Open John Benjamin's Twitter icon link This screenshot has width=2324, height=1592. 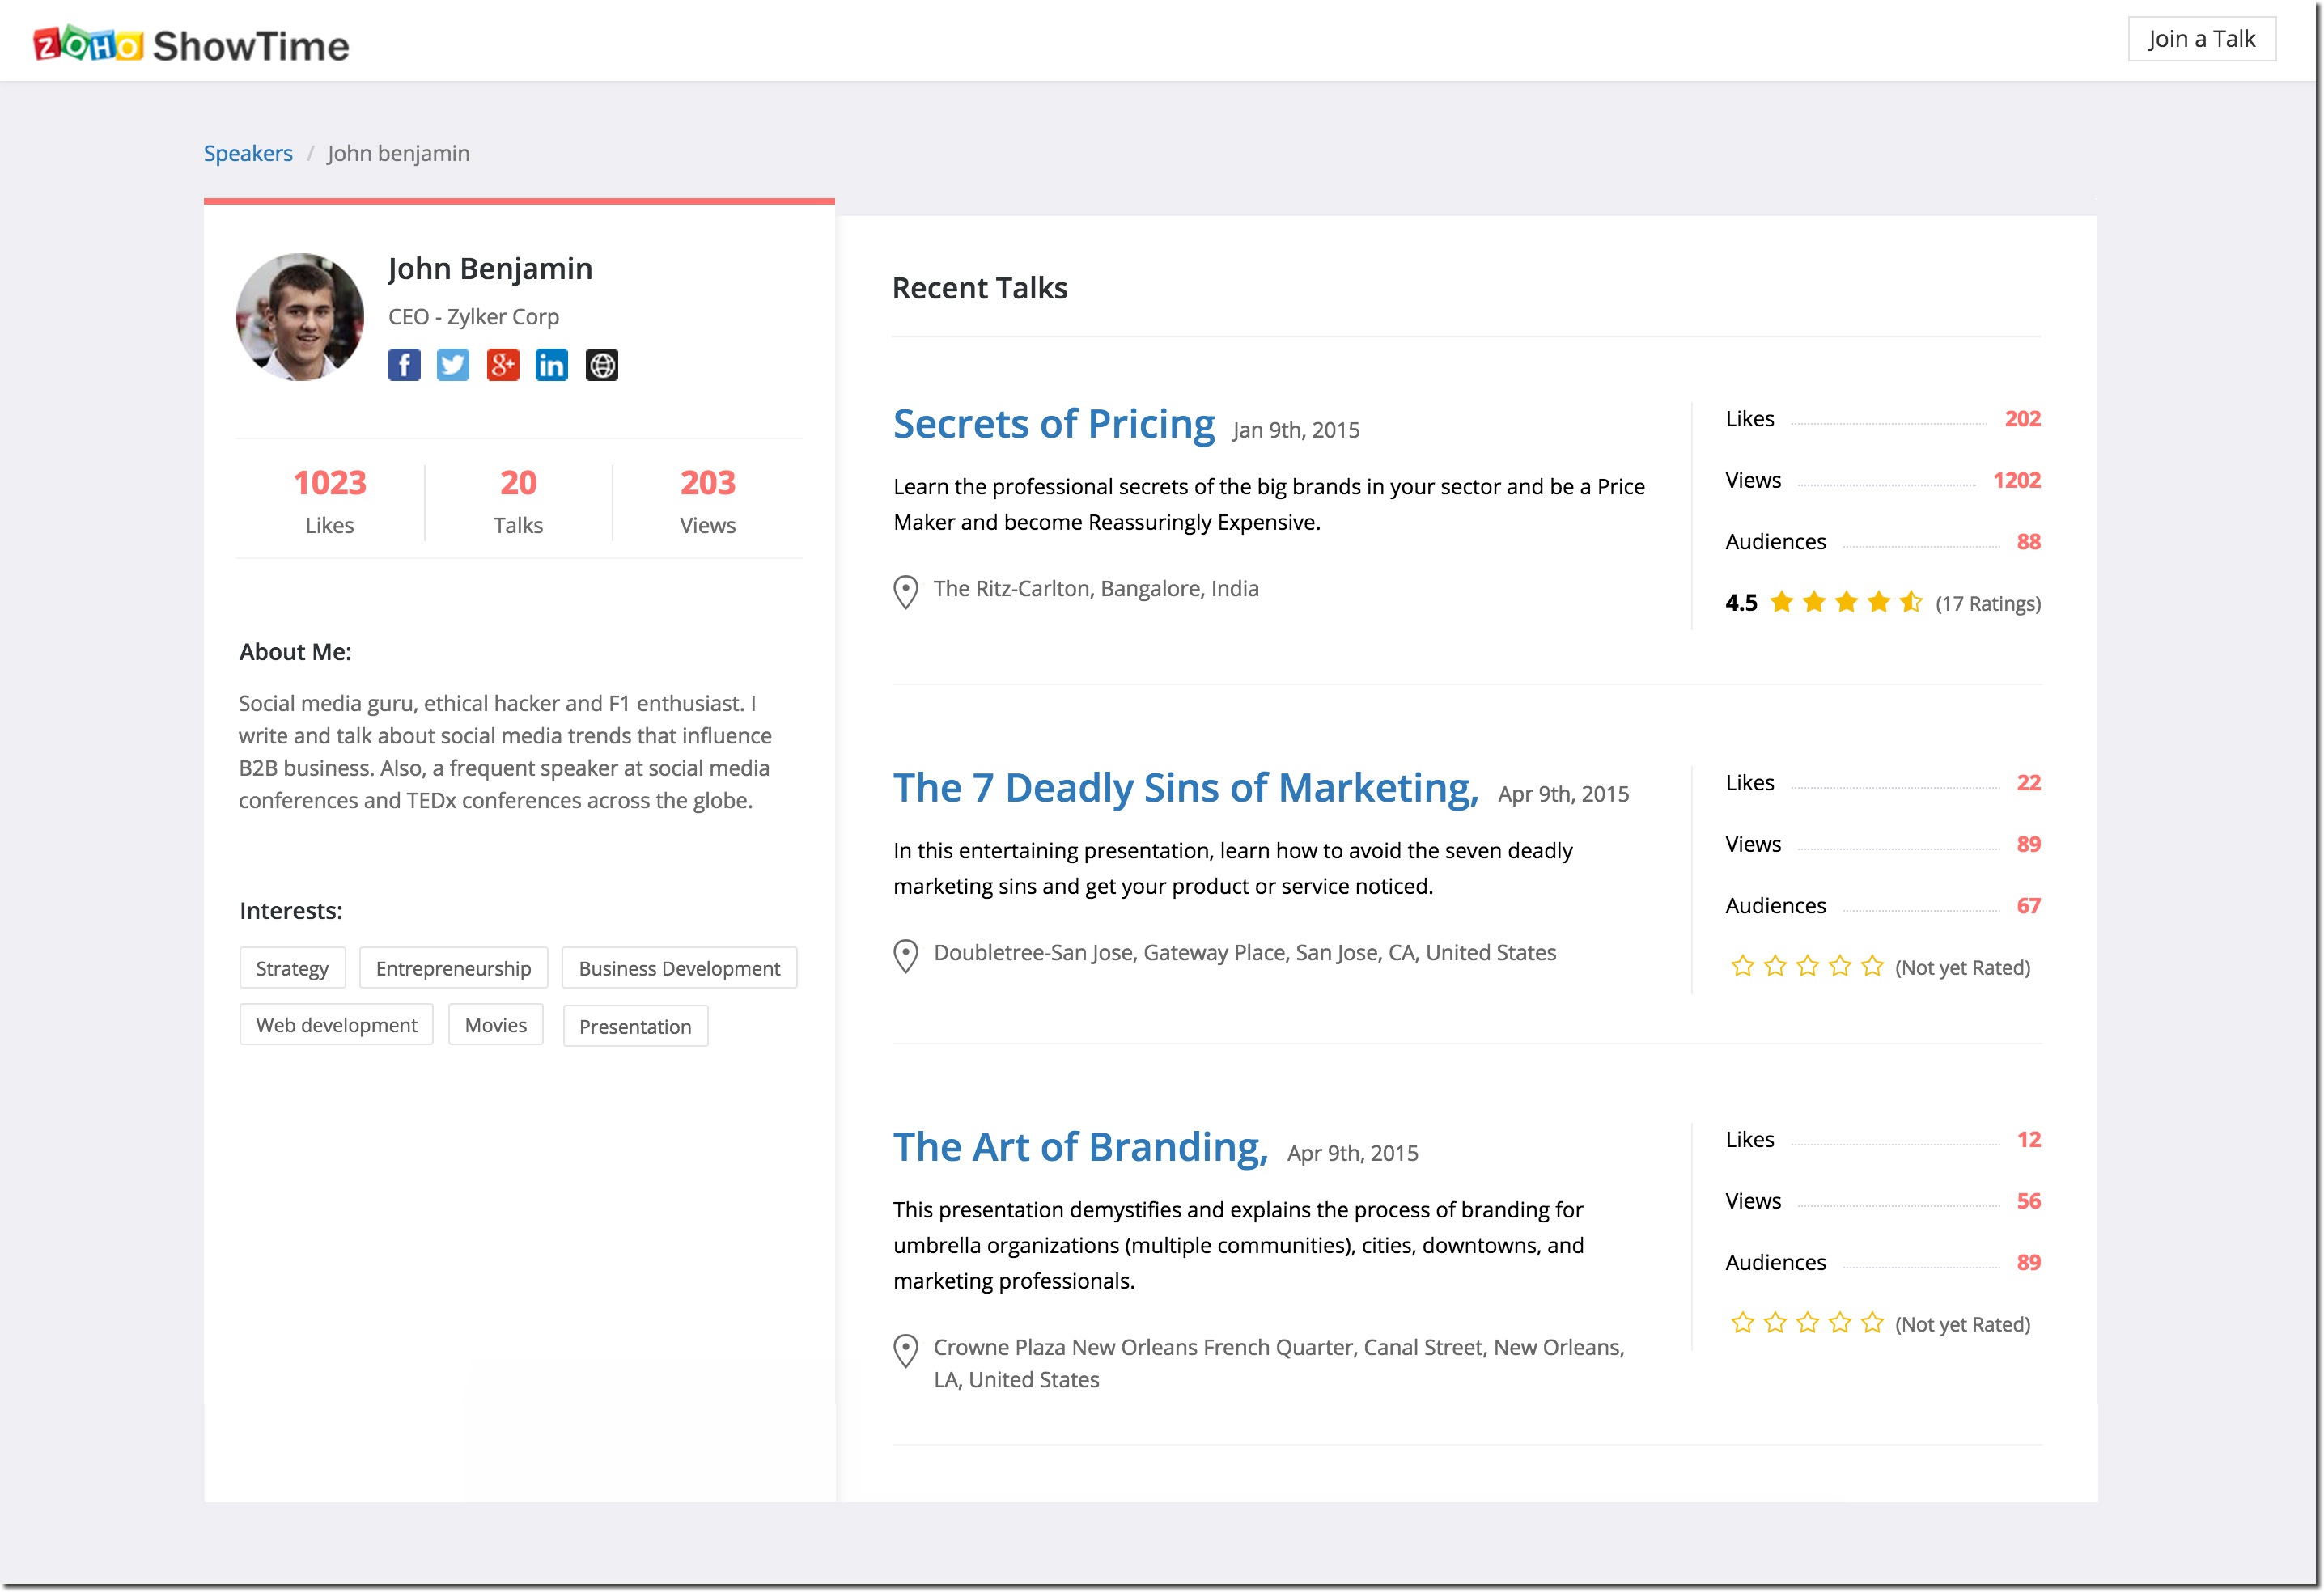(x=453, y=365)
